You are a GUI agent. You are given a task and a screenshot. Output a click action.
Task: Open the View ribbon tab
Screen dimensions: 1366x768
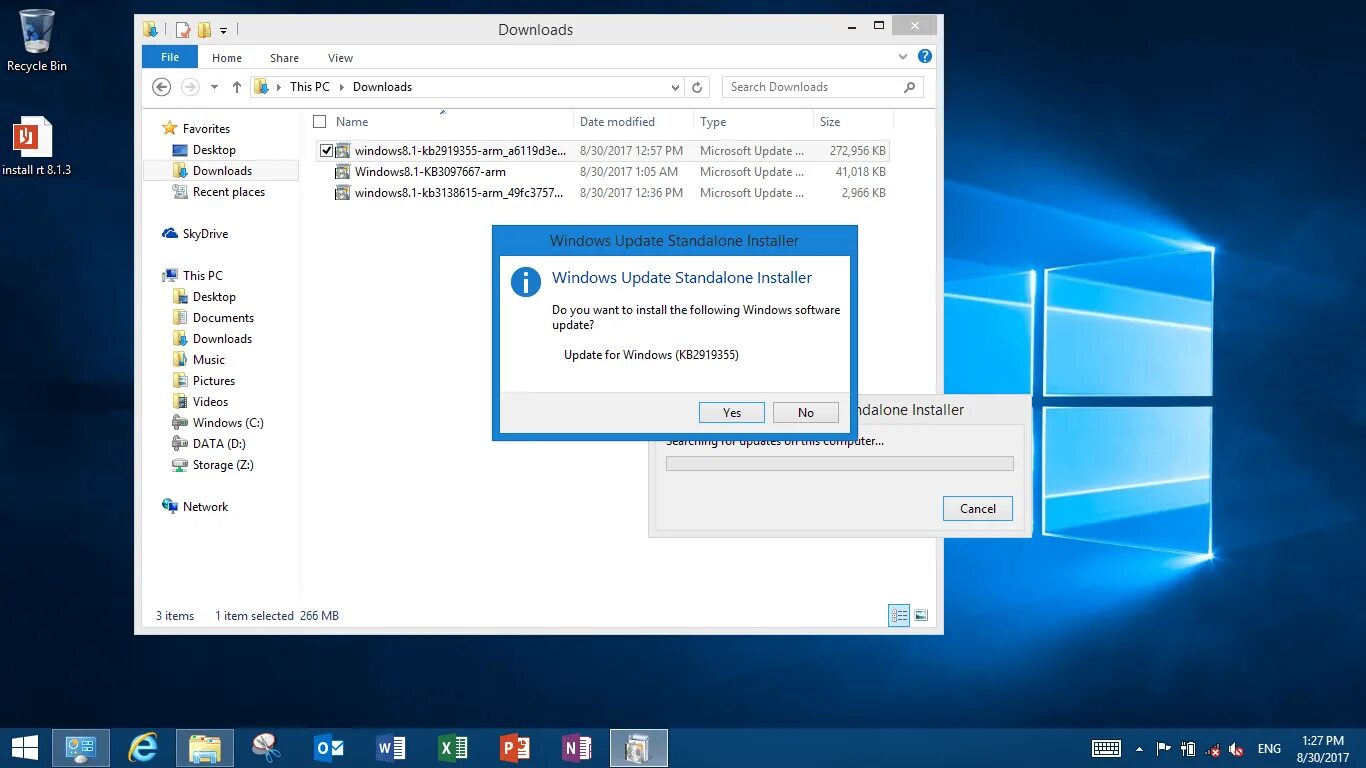pos(340,58)
